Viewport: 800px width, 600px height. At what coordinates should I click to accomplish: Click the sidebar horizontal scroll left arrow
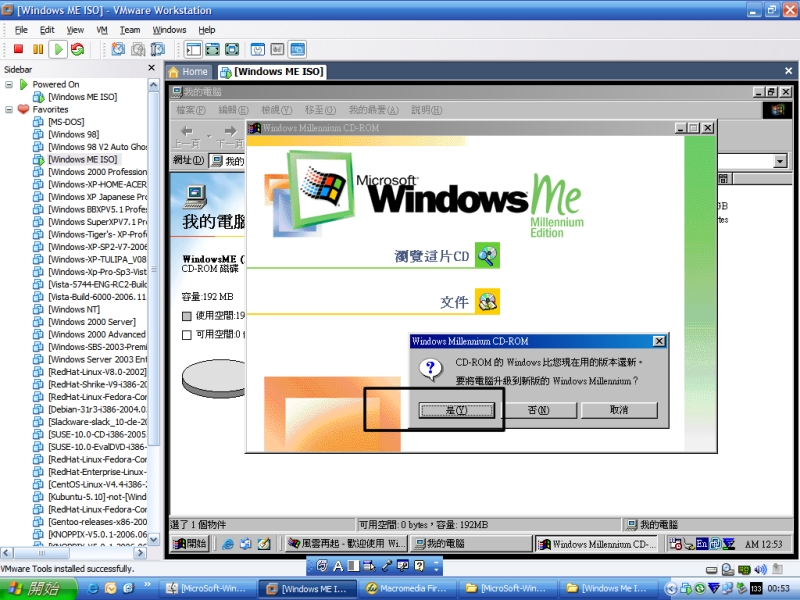tap(7, 553)
